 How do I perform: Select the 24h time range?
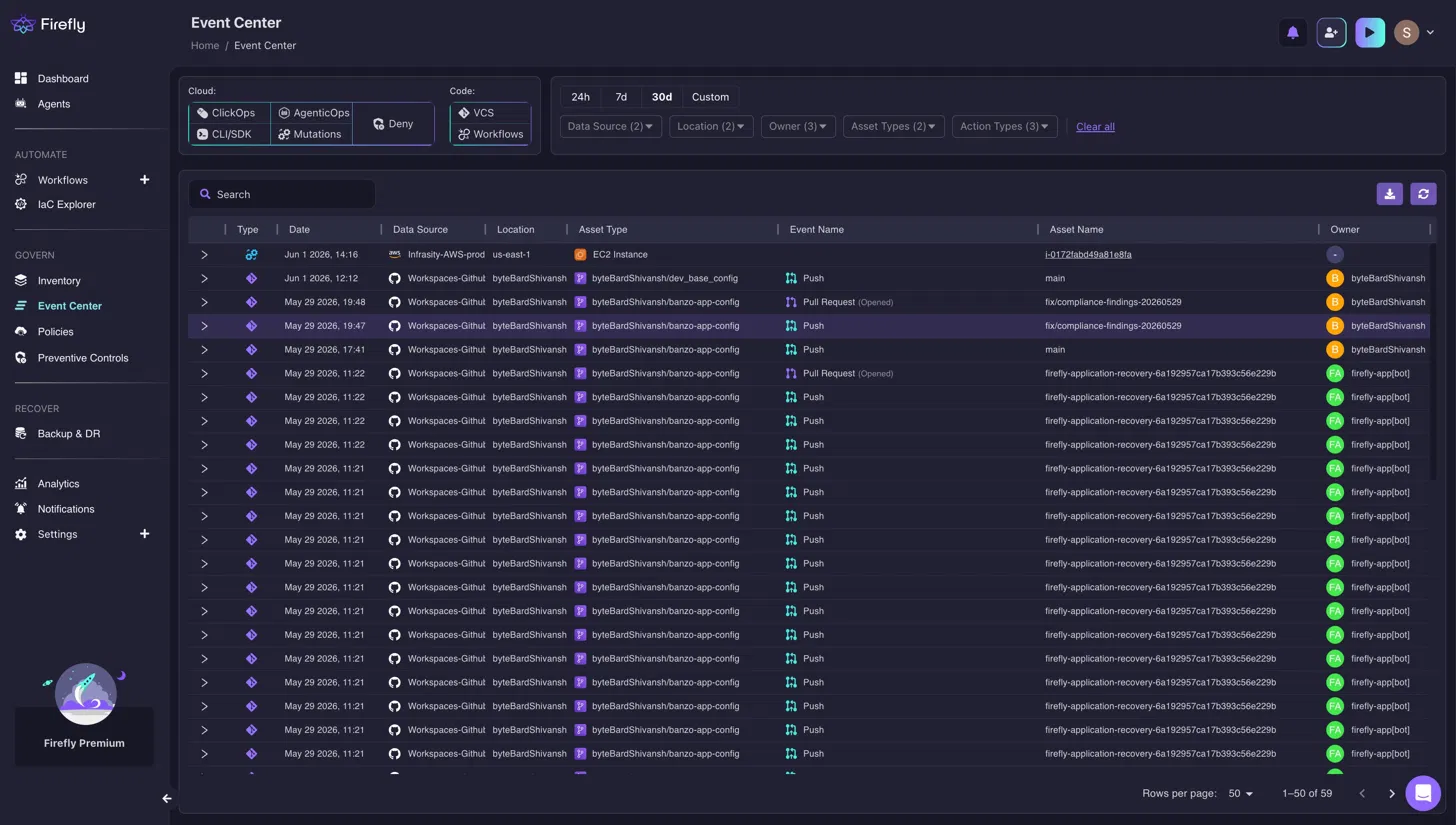[580, 97]
